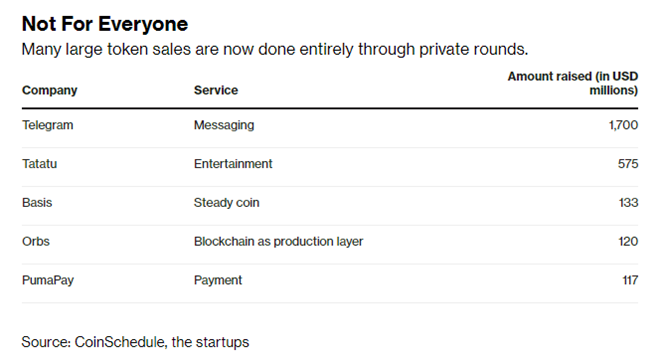The width and height of the screenshot is (665, 361).
Task: Select the 117 amount value
Action: tap(630, 280)
